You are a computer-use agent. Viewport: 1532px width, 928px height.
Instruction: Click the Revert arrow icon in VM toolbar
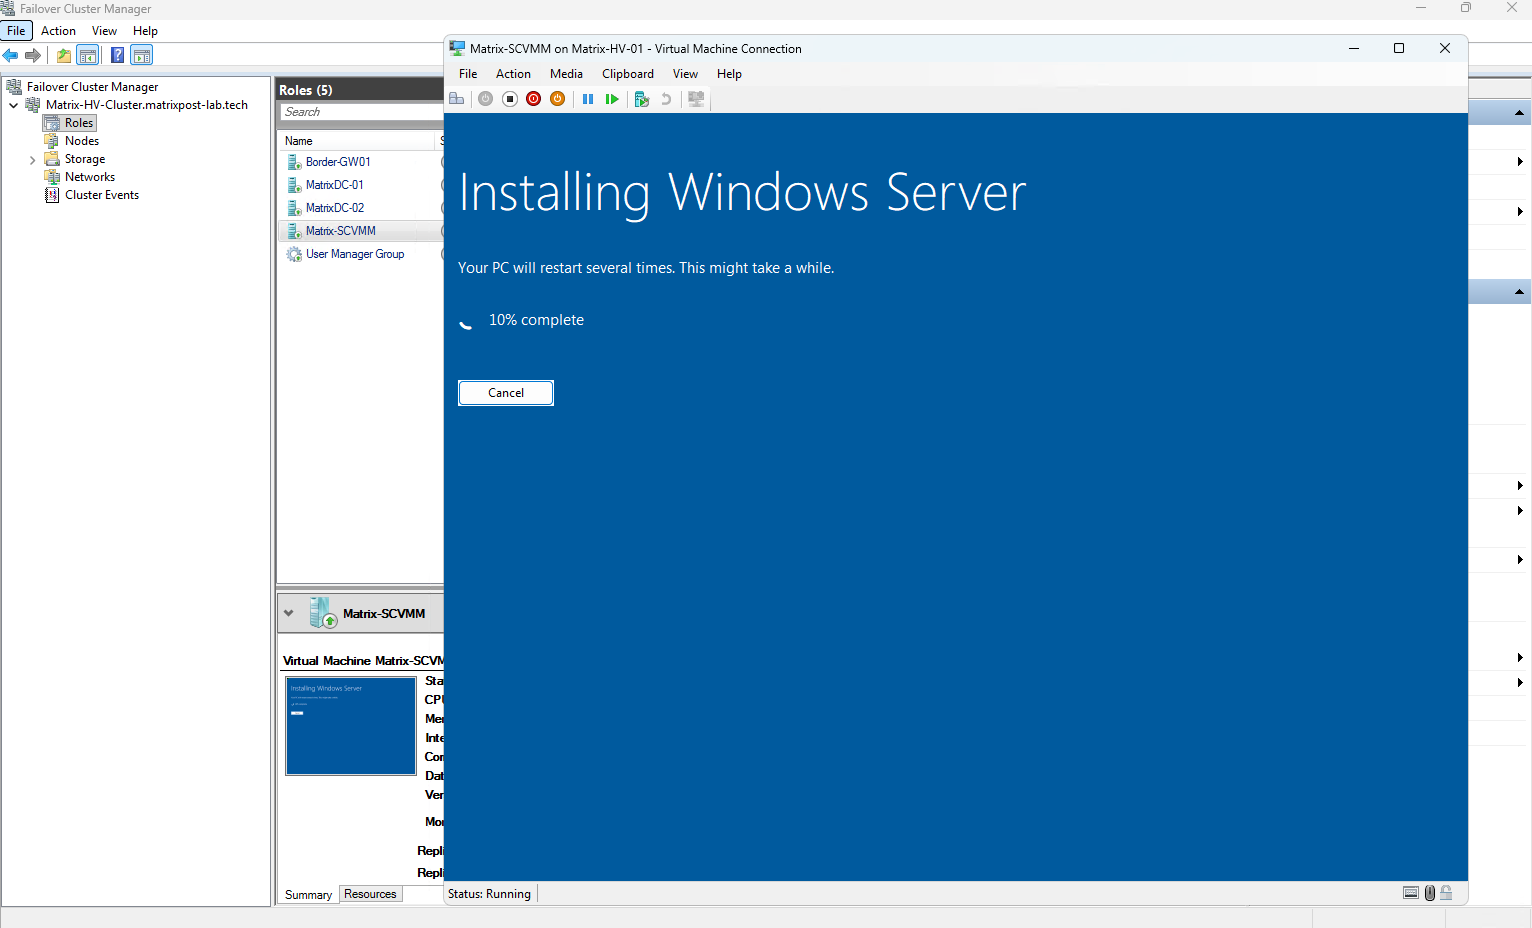click(666, 99)
